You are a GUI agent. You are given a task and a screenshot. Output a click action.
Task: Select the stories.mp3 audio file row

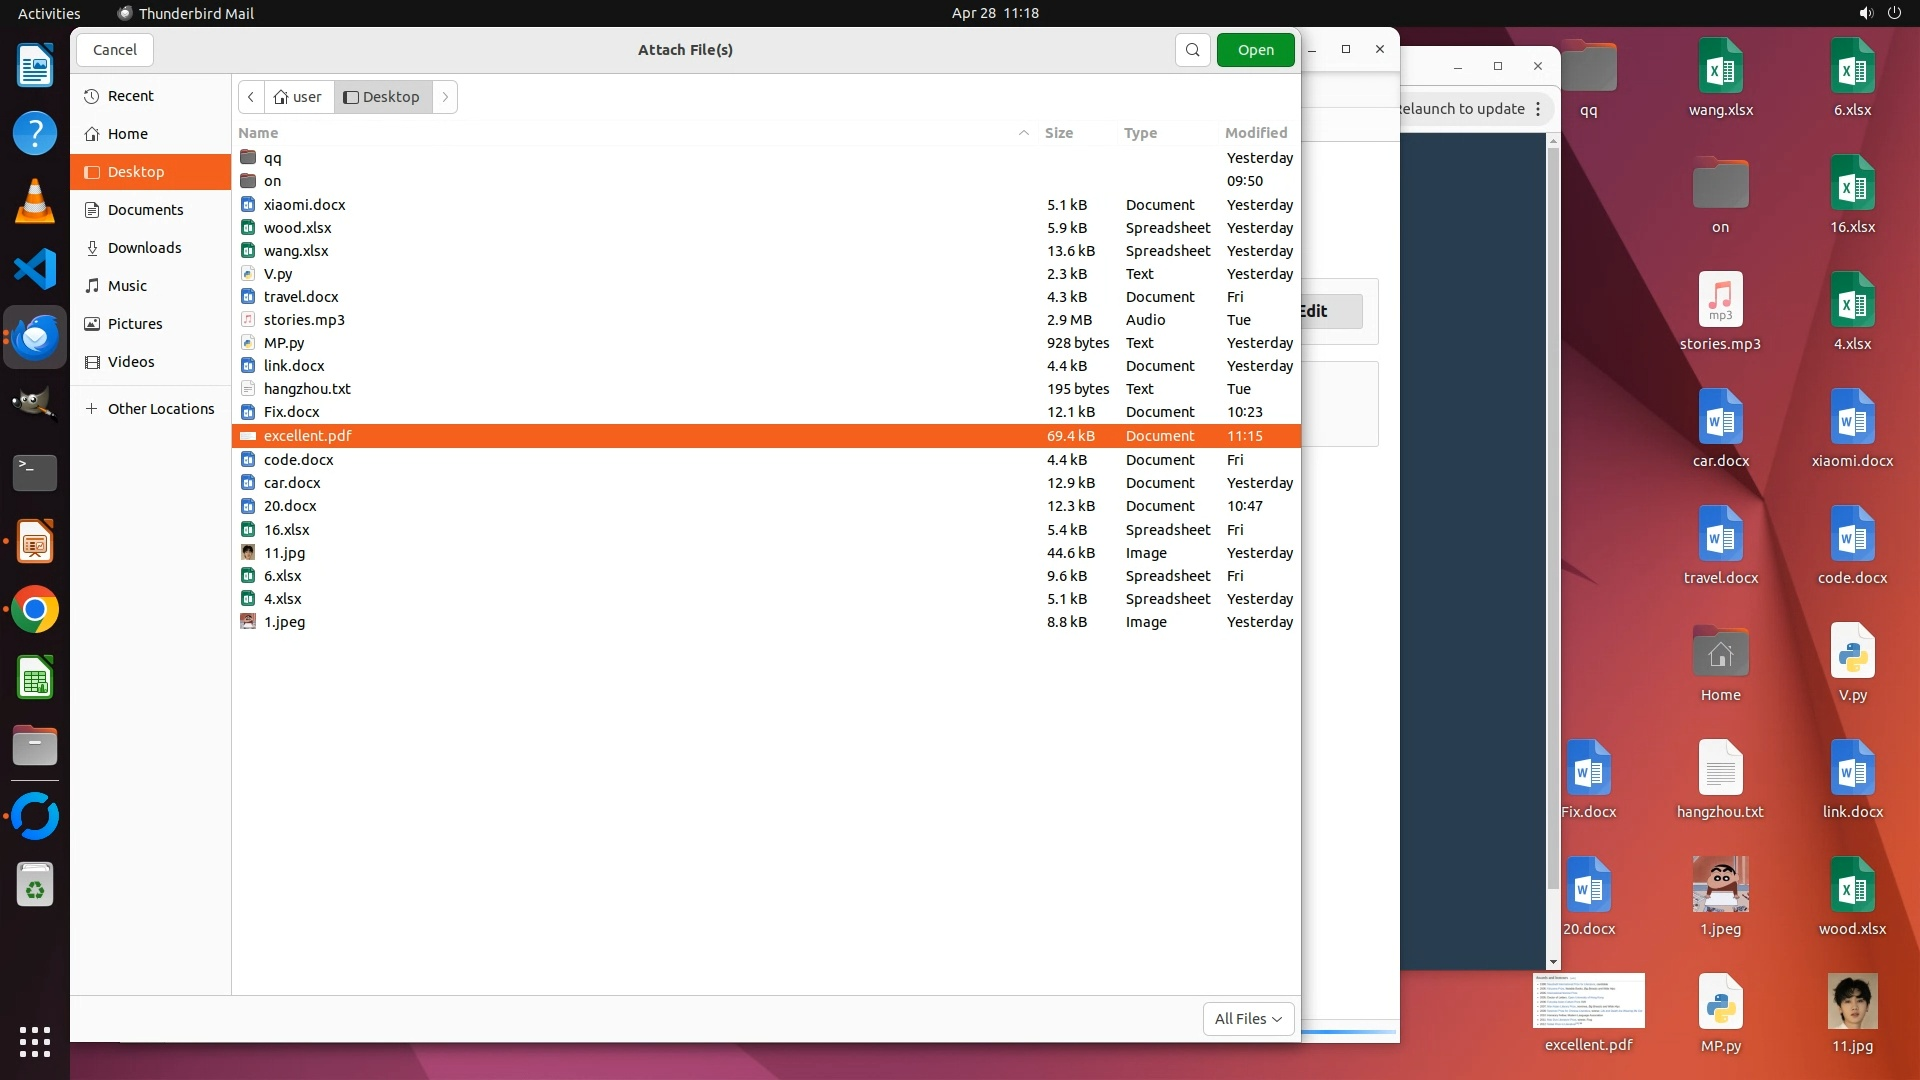[x=304, y=320]
